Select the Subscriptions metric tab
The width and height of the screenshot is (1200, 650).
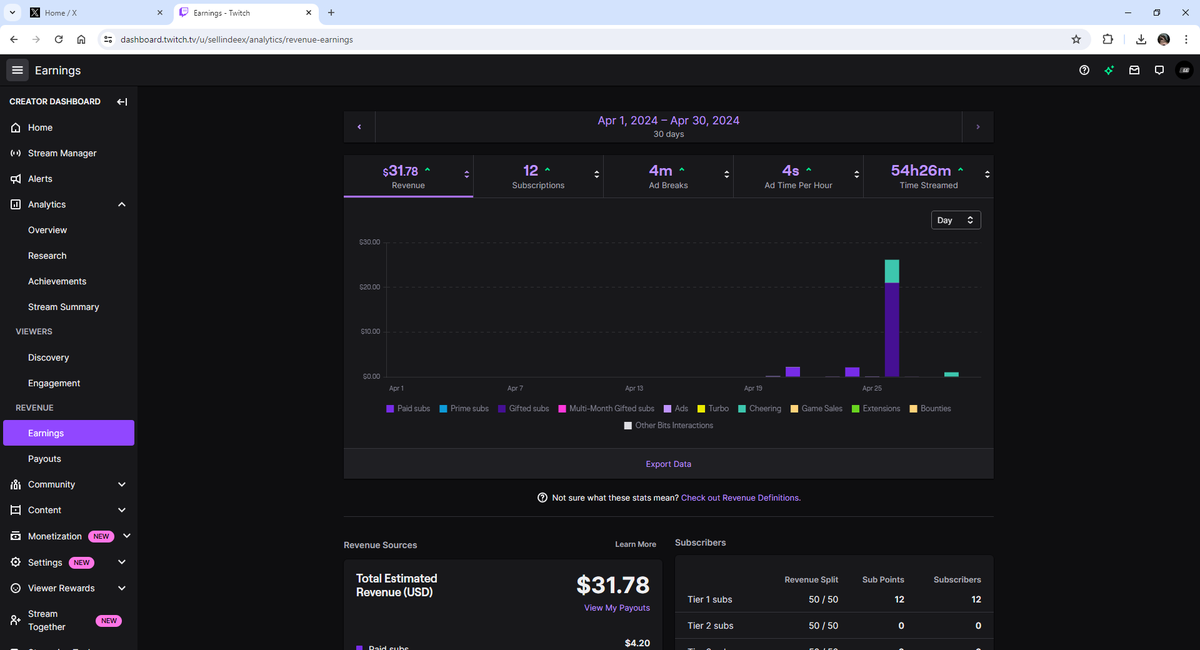click(538, 176)
